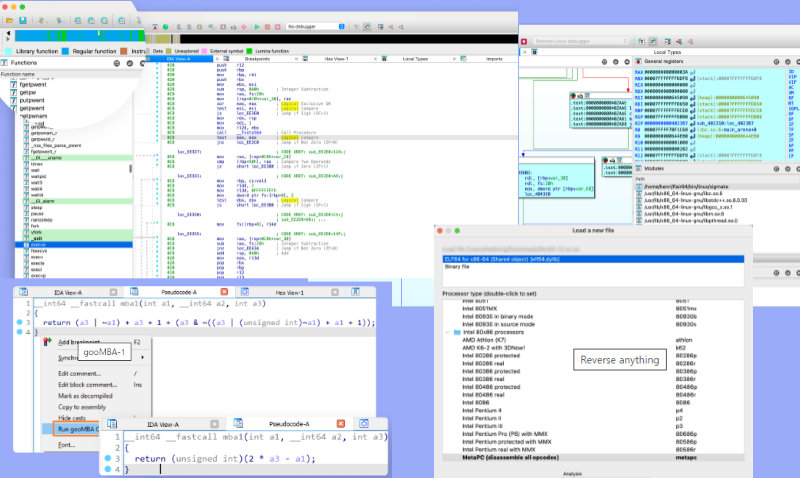Open the Imports tab

tap(494, 59)
